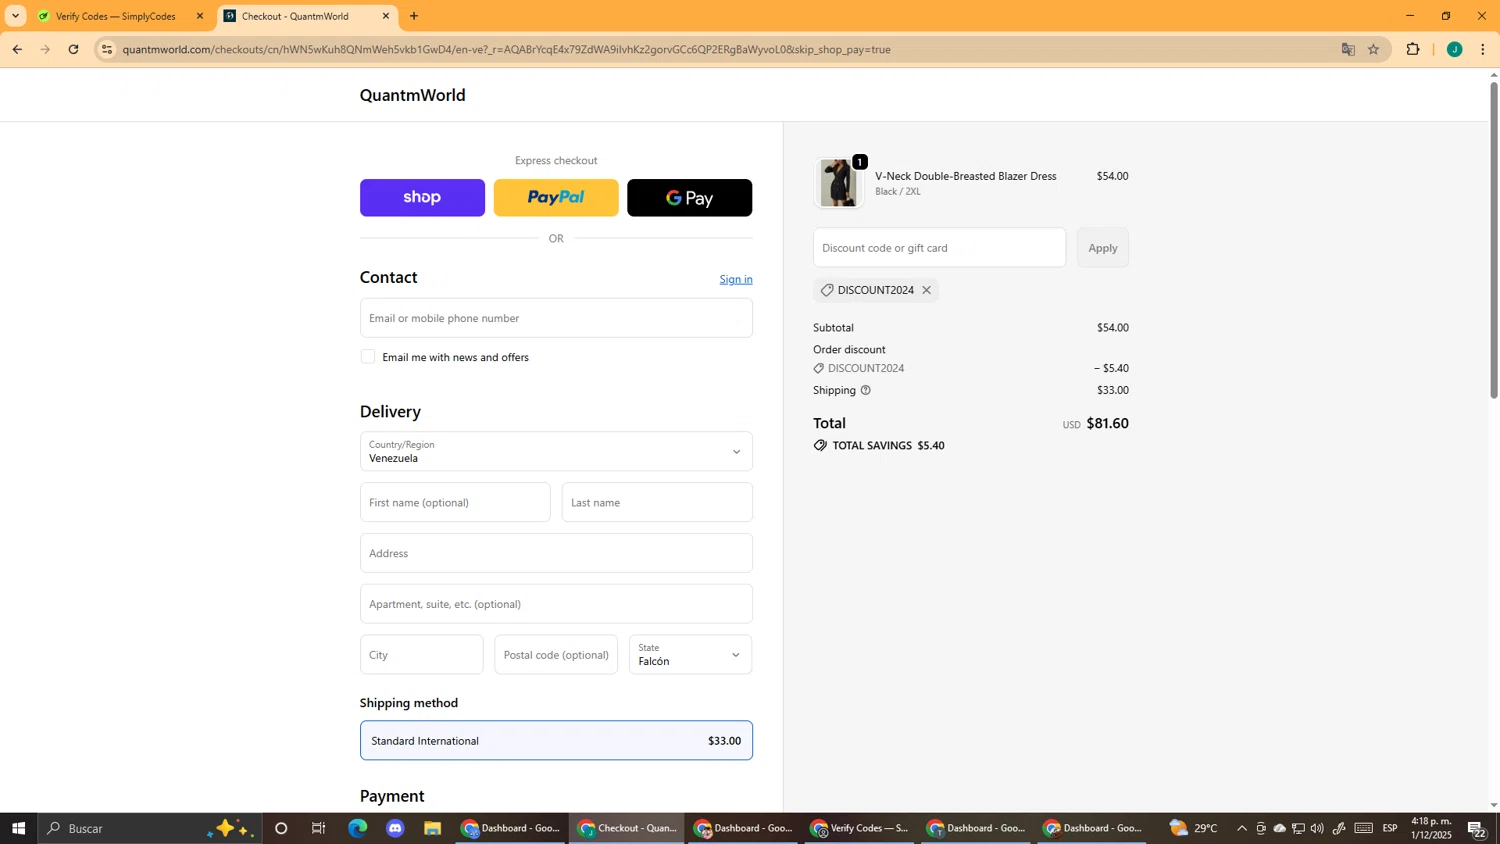Focus the Address field
This screenshot has width=1500, height=844.
coord(556,553)
